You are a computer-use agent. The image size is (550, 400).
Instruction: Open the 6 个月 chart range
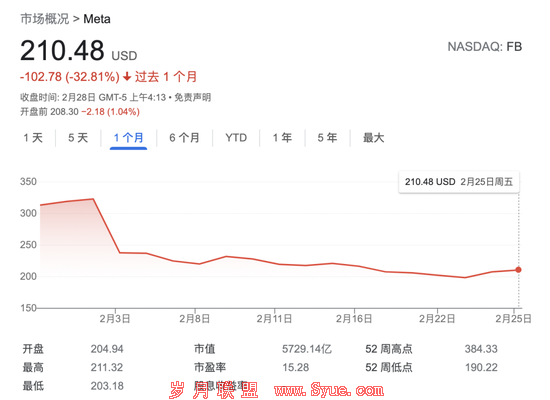point(185,138)
